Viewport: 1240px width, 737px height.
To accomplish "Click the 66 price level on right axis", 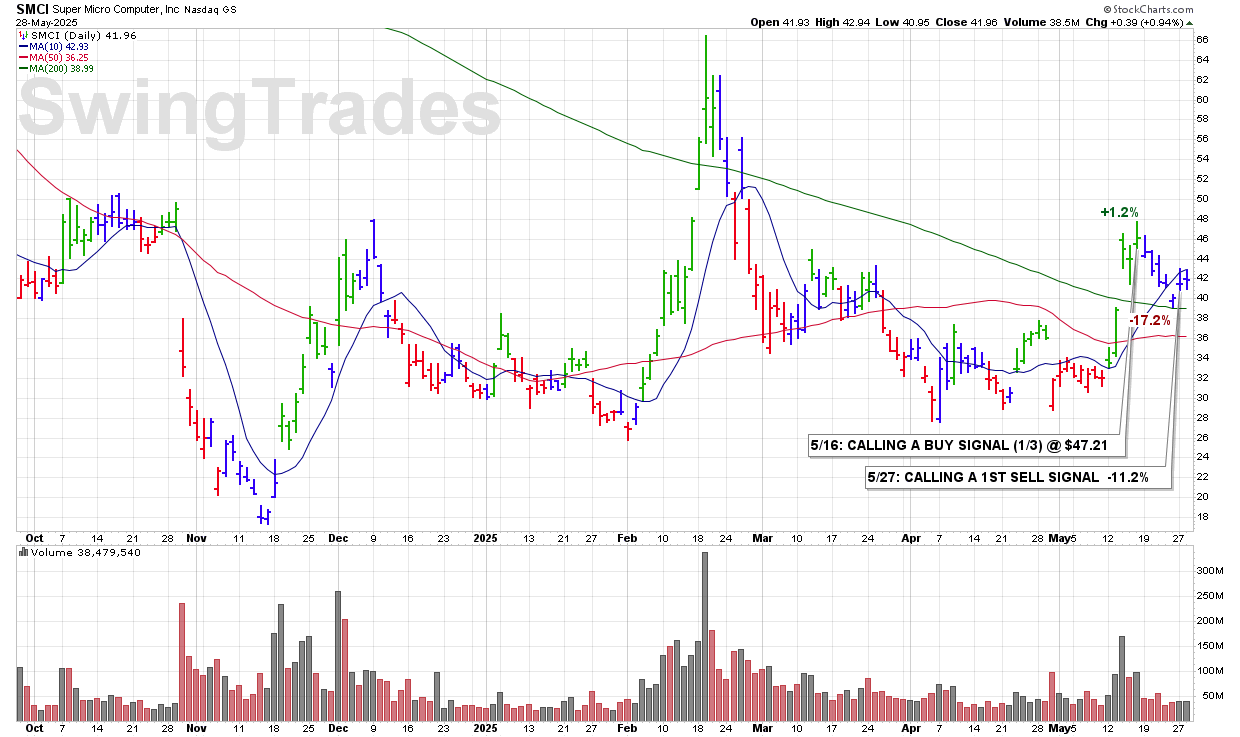I will click(1203, 40).
